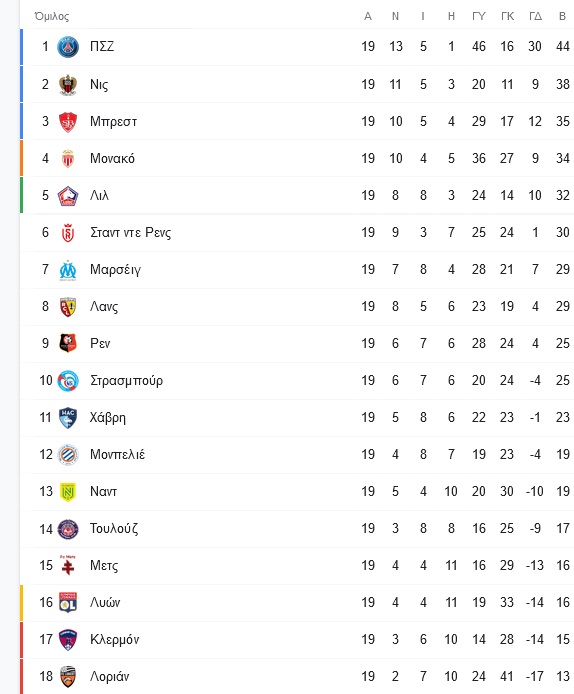Screen dimensions: 574x694
Task: Select the Τουλούζ team name
Action: [114, 528]
